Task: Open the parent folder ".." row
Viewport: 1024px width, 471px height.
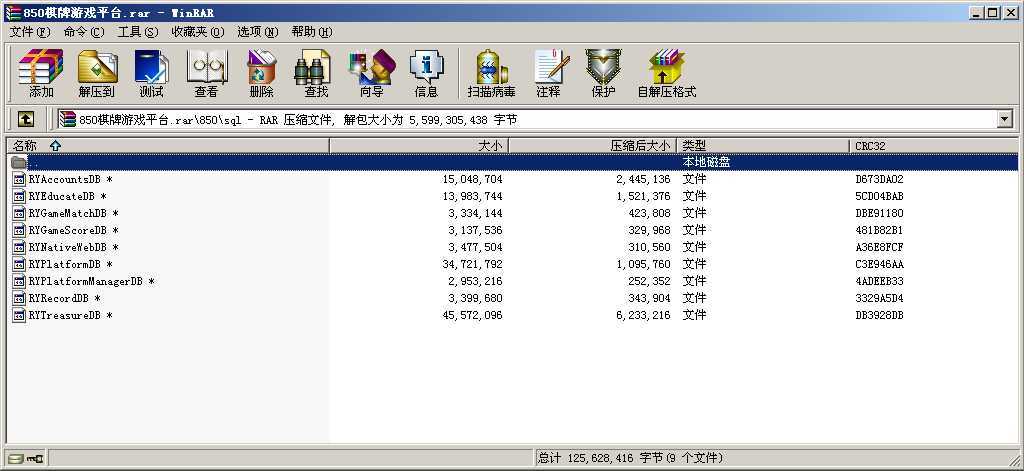Action: 33,162
